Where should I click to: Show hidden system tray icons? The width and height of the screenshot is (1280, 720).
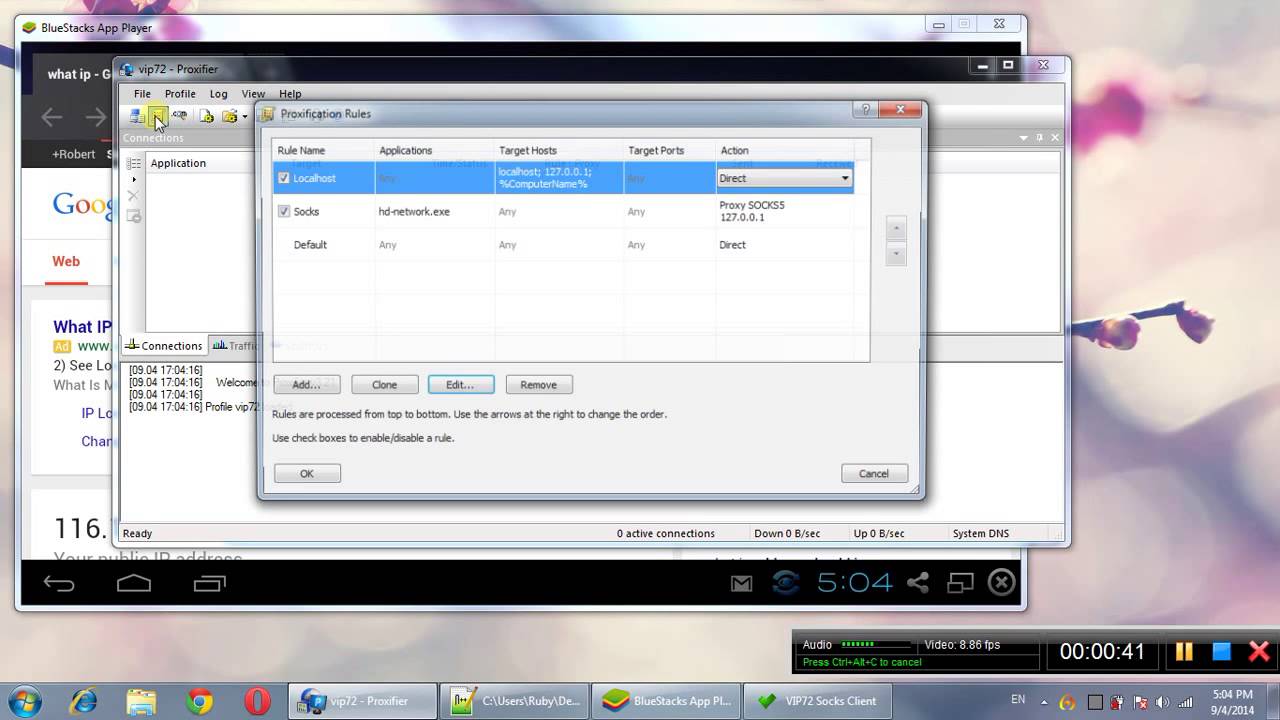1044,702
